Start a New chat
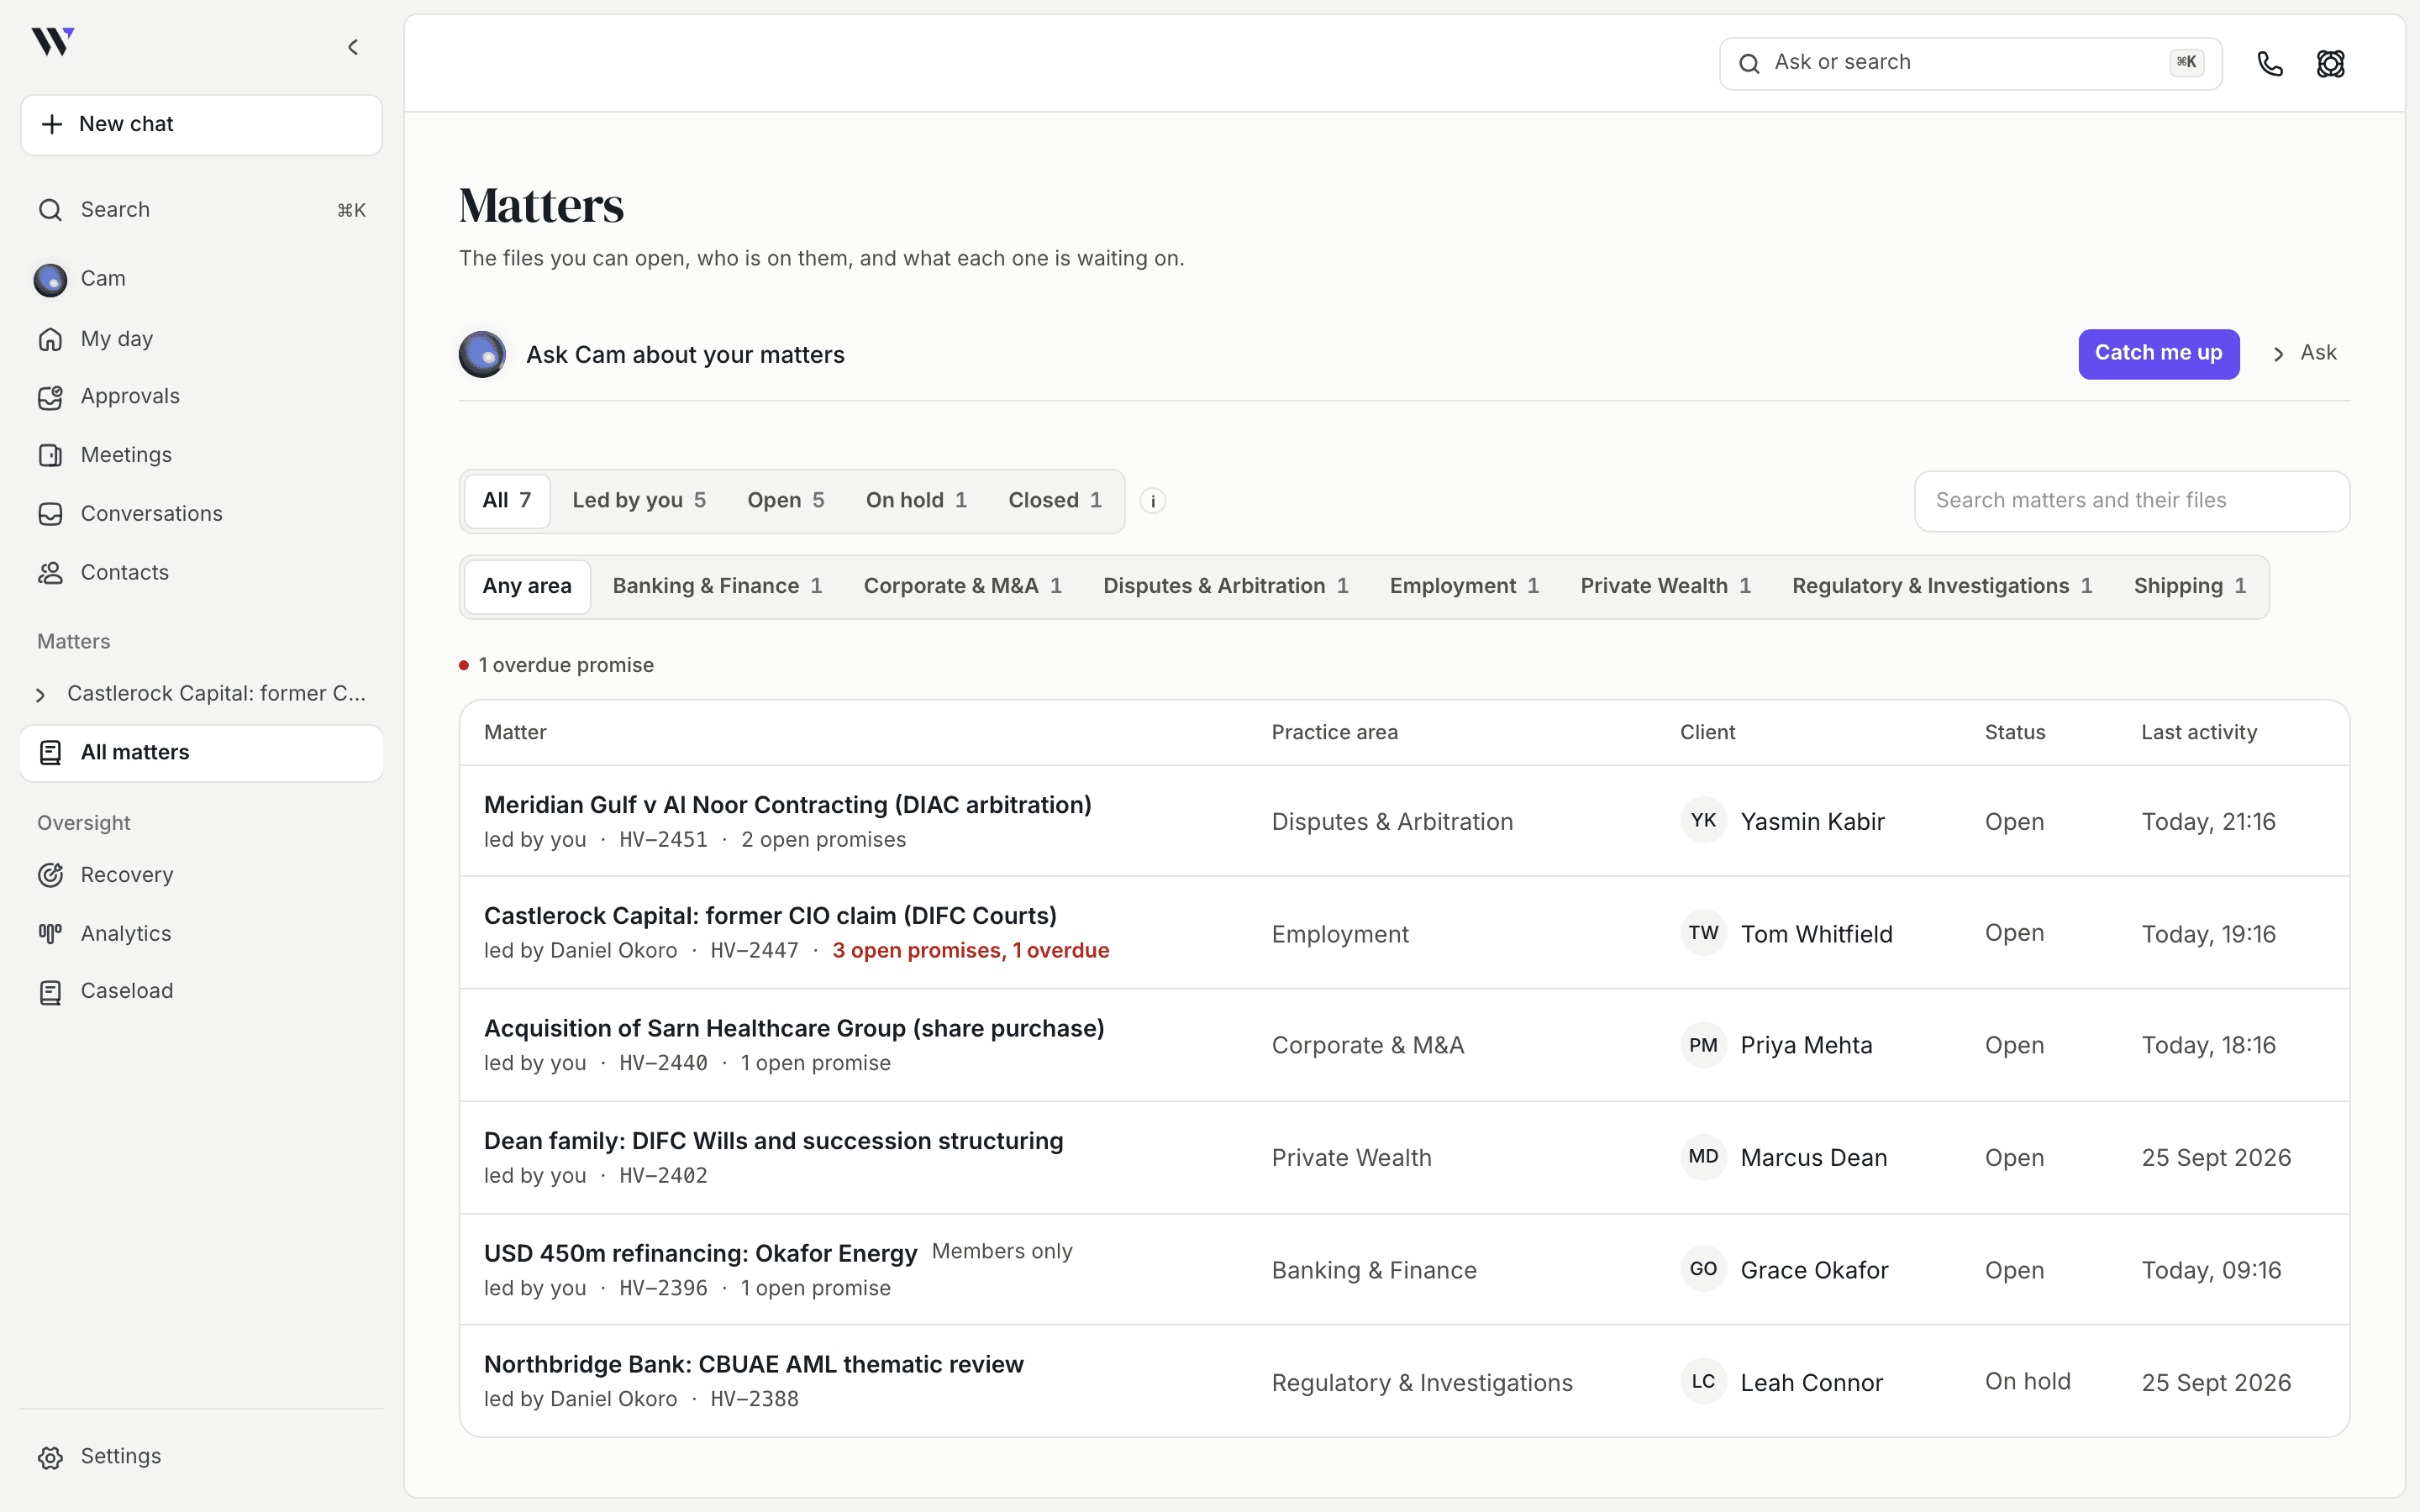Image resolution: width=2420 pixels, height=1512 pixels. coord(201,125)
